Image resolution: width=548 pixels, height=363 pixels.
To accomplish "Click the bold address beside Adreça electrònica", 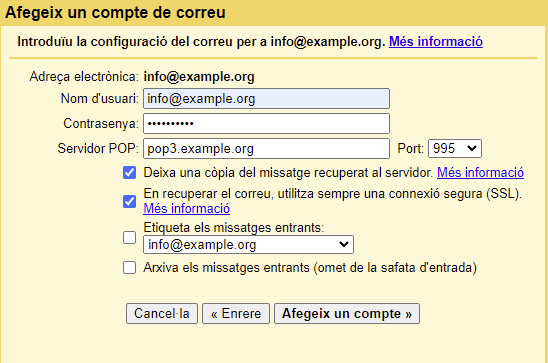I will click(199, 77).
